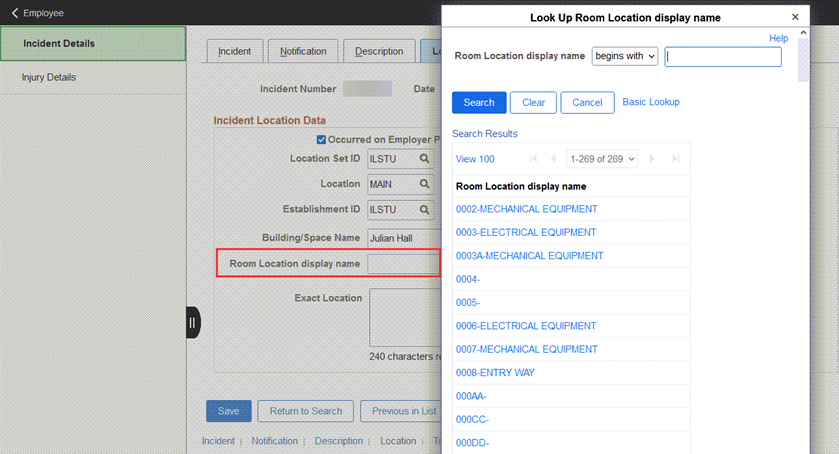Switch to the Notification tab
The image size is (839, 454).
303,51
